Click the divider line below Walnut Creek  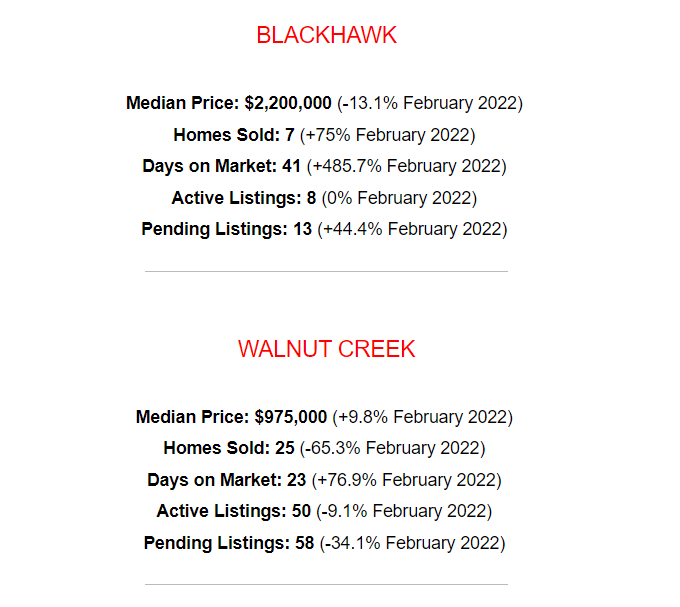[x=326, y=584]
